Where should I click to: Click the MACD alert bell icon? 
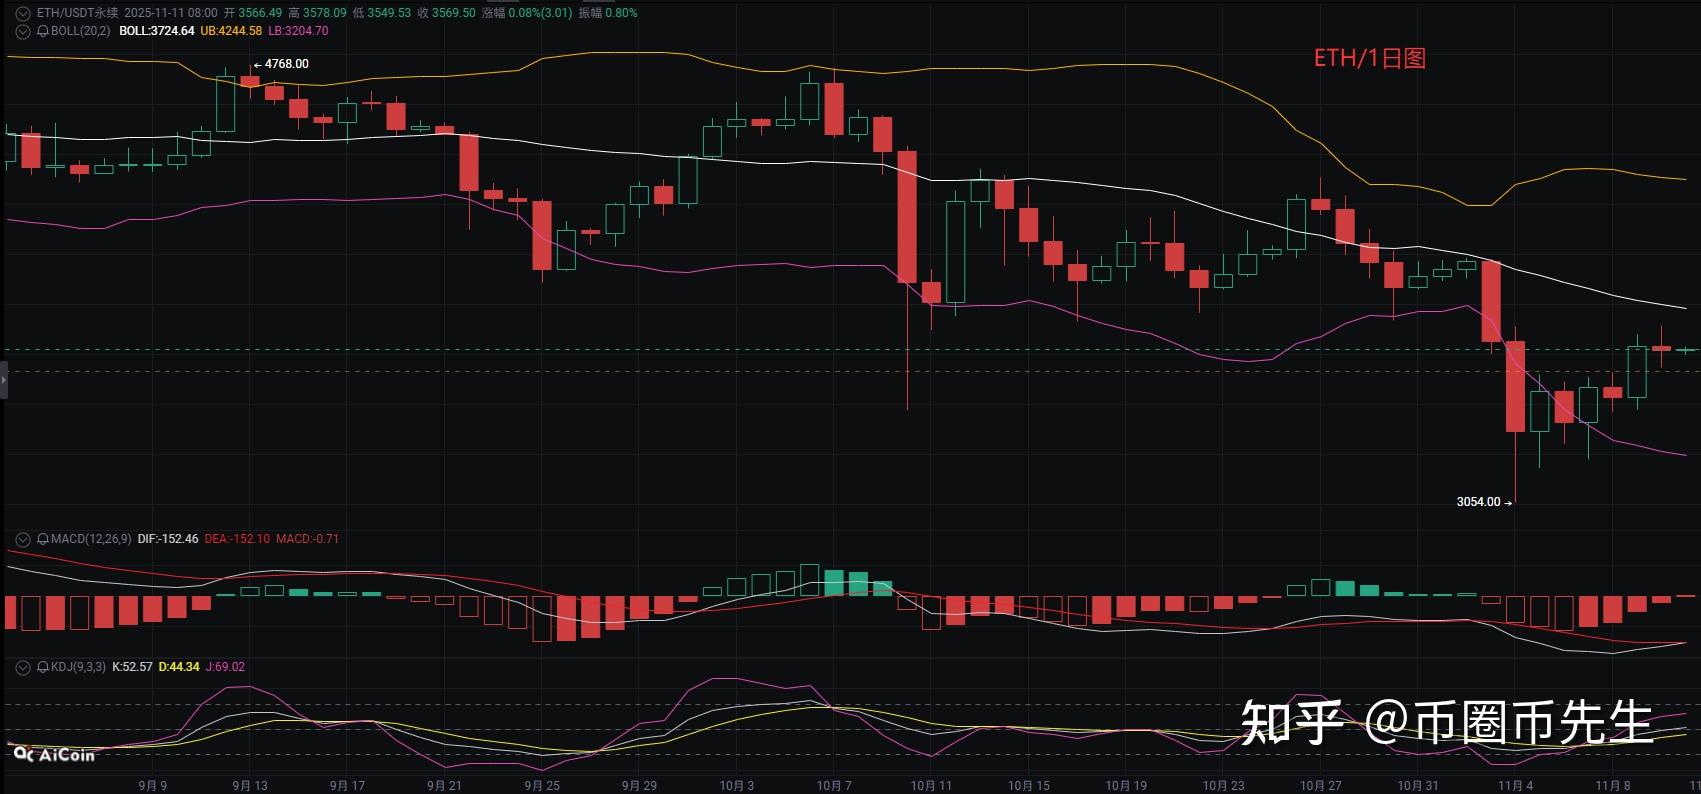pyautogui.click(x=43, y=539)
